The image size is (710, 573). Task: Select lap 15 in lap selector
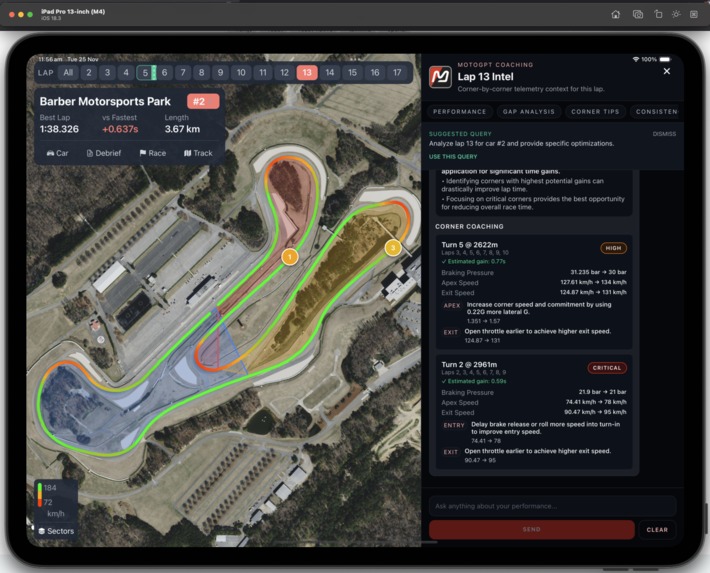(x=352, y=72)
